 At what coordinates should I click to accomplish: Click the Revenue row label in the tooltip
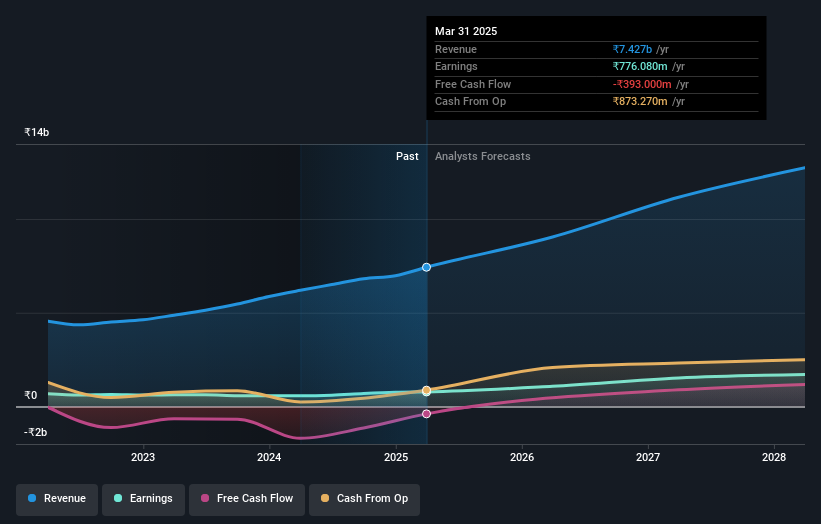click(x=456, y=49)
